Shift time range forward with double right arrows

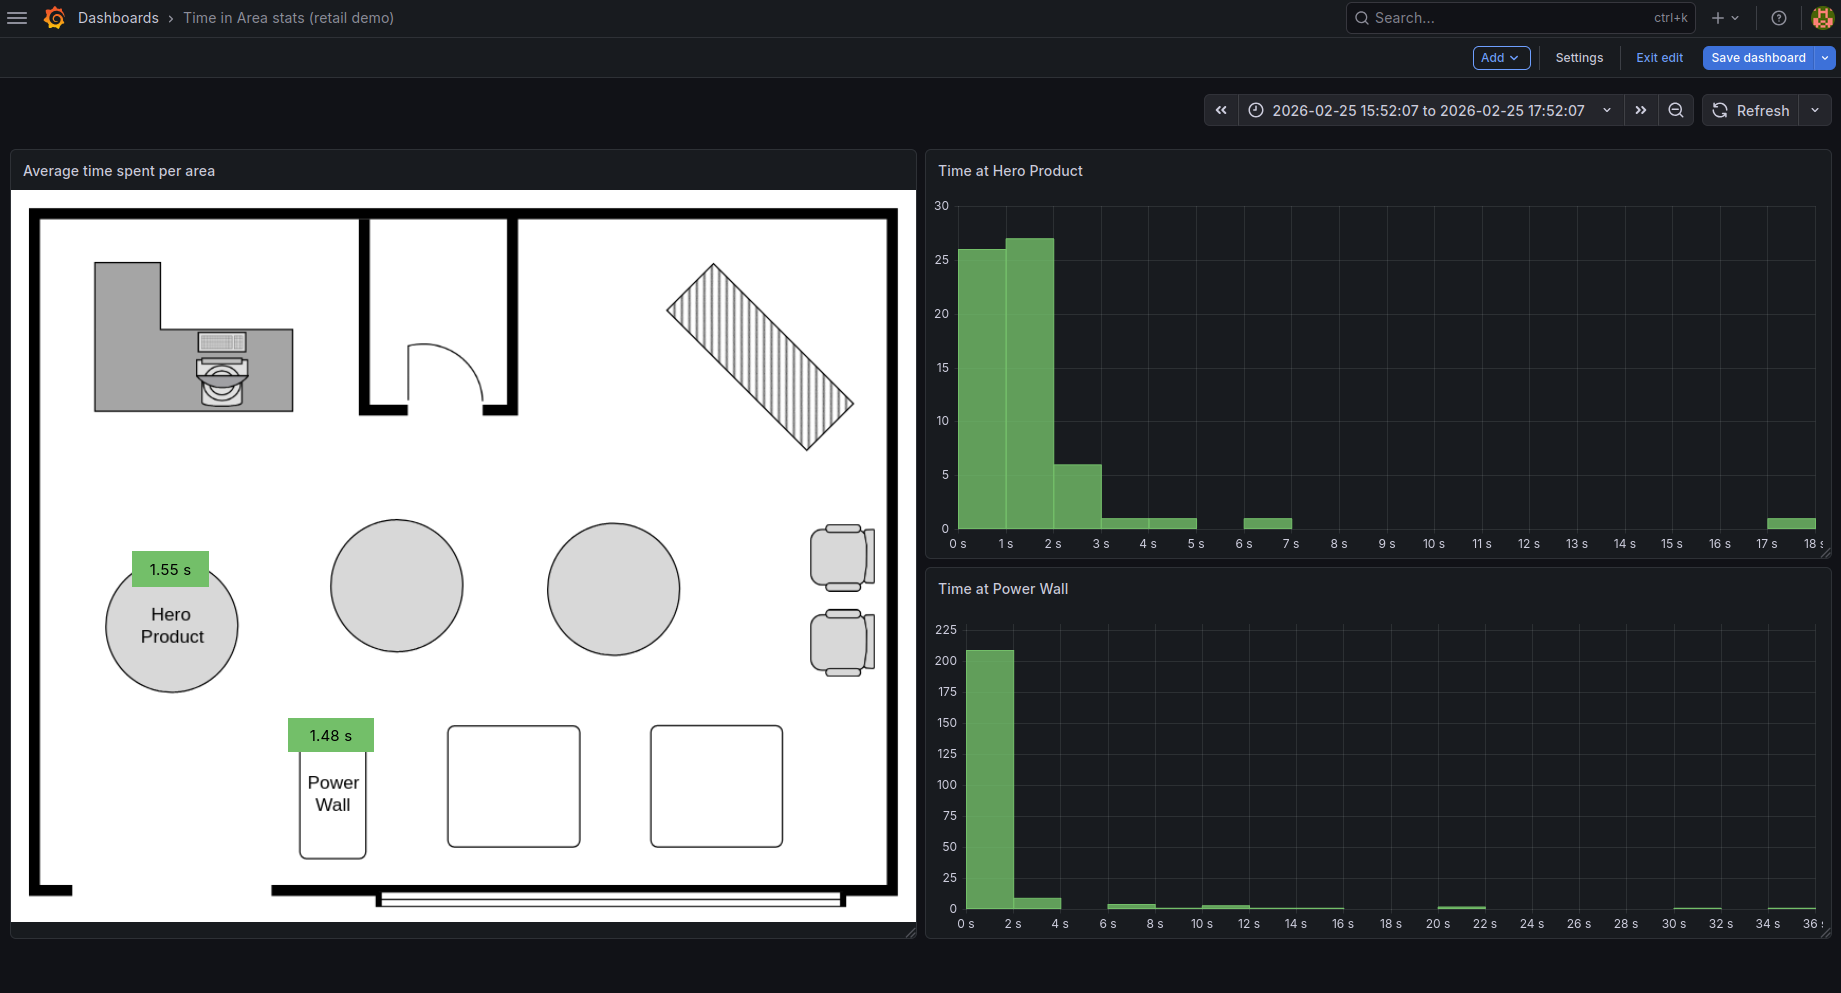coord(1641,110)
